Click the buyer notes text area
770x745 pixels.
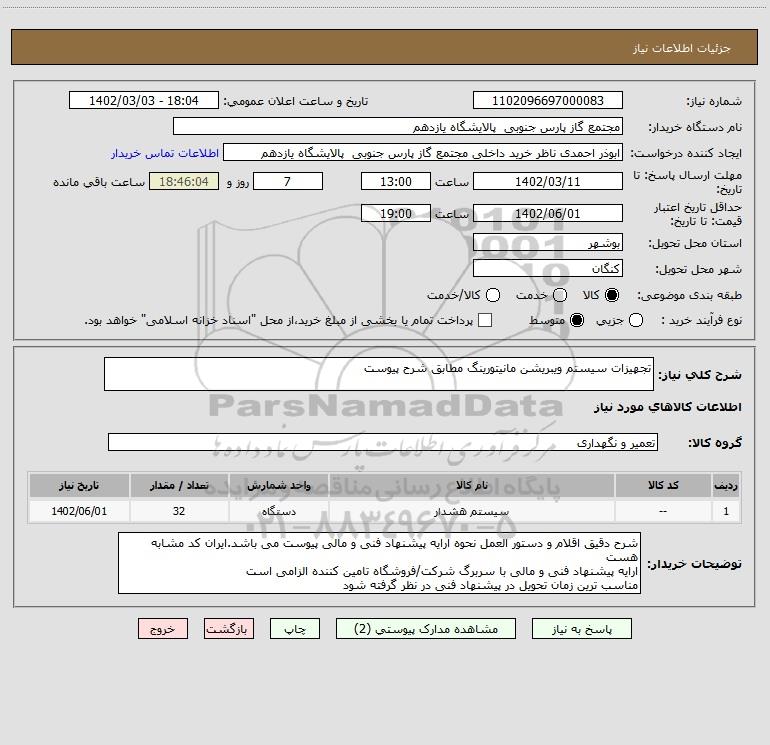click(x=379, y=563)
